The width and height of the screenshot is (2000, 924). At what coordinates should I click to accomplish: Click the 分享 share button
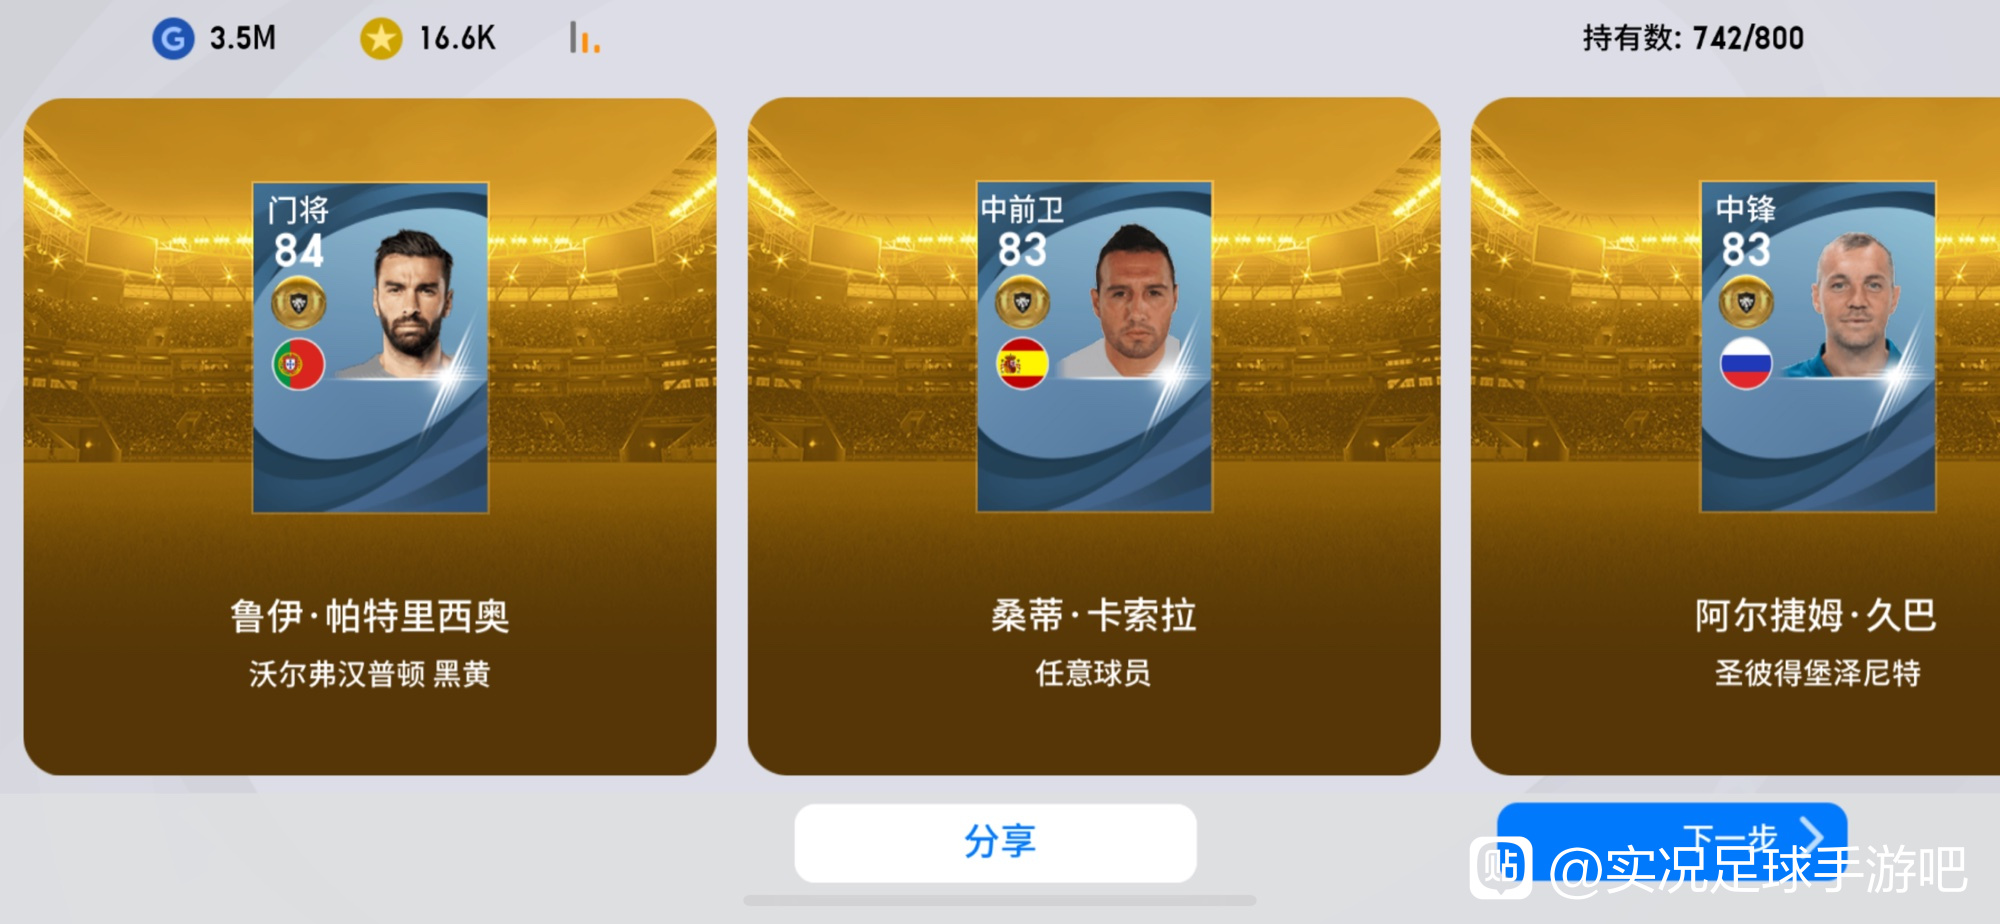tap(995, 842)
